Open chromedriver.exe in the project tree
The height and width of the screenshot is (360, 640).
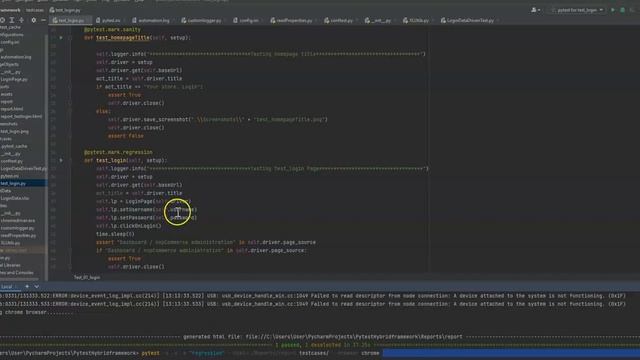18,220
